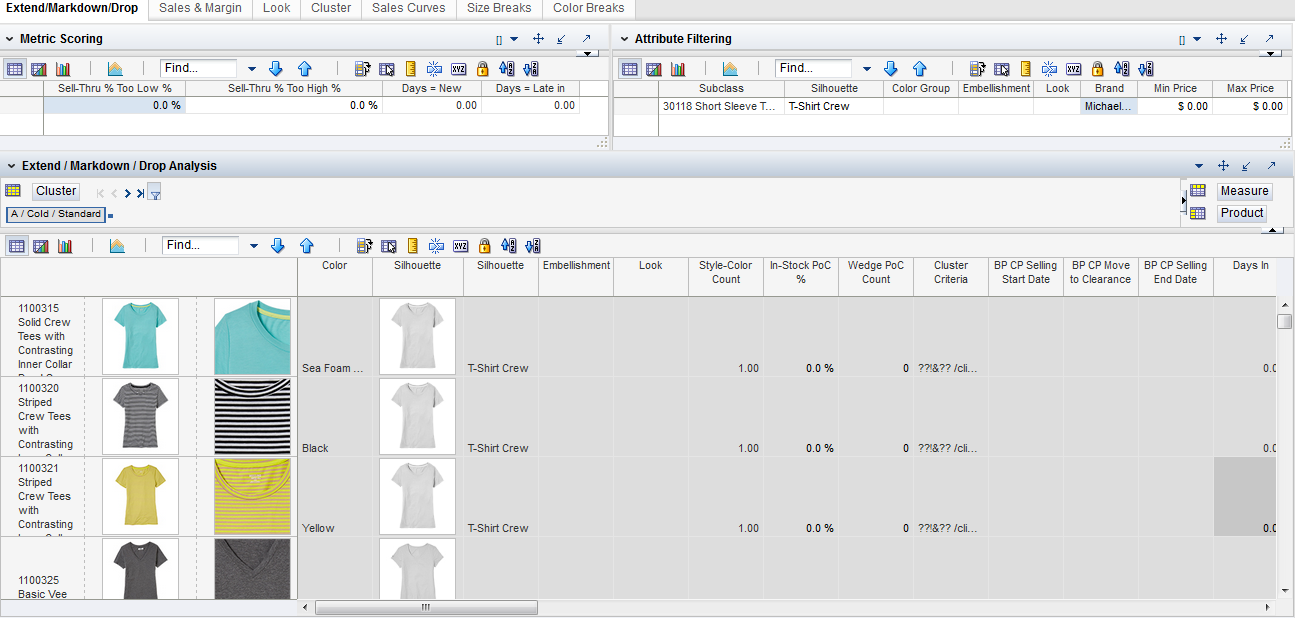
Task: Collapse the Metric Scoring panel
Action: click(x=9, y=39)
